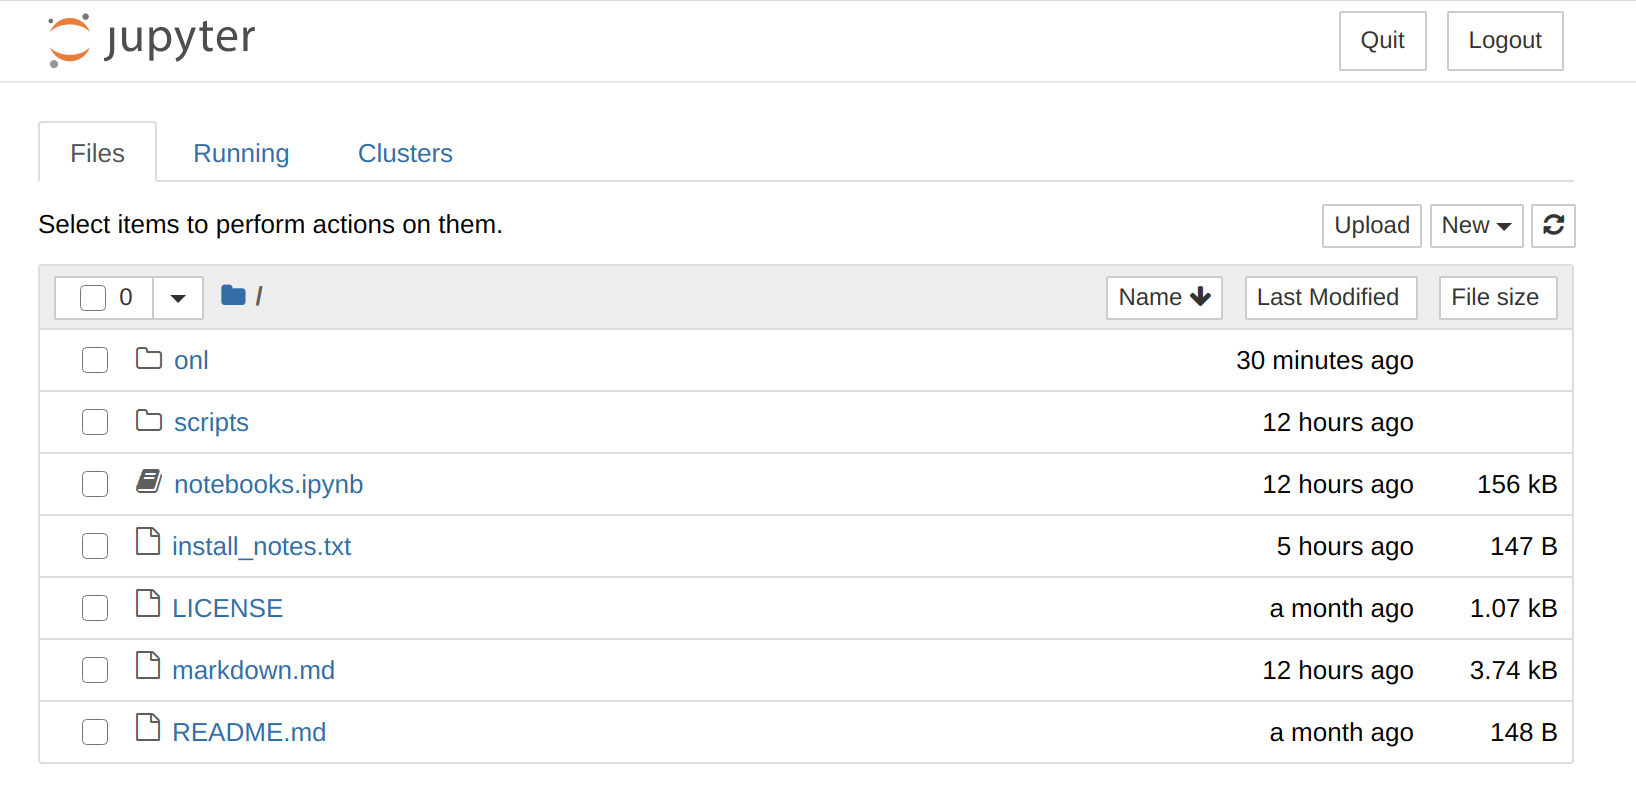This screenshot has width=1636, height=800.
Task: Check the box for the scripts folder
Action: (x=95, y=422)
